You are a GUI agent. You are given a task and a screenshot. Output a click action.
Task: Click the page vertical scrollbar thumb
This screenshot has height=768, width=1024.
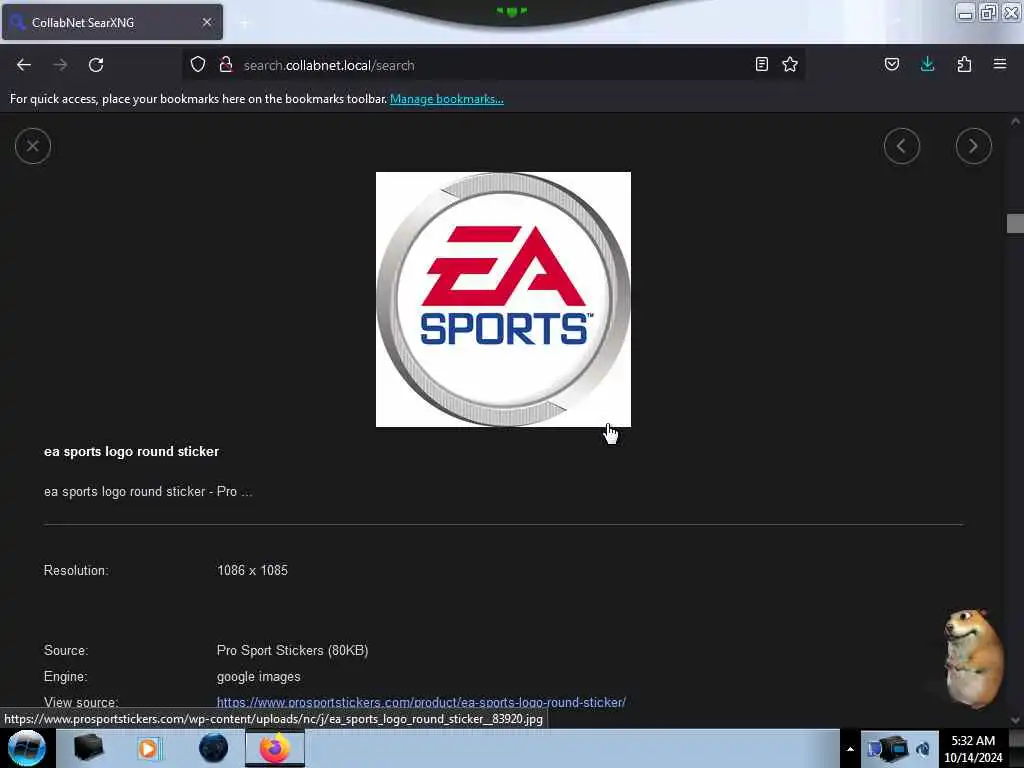tap(1015, 223)
